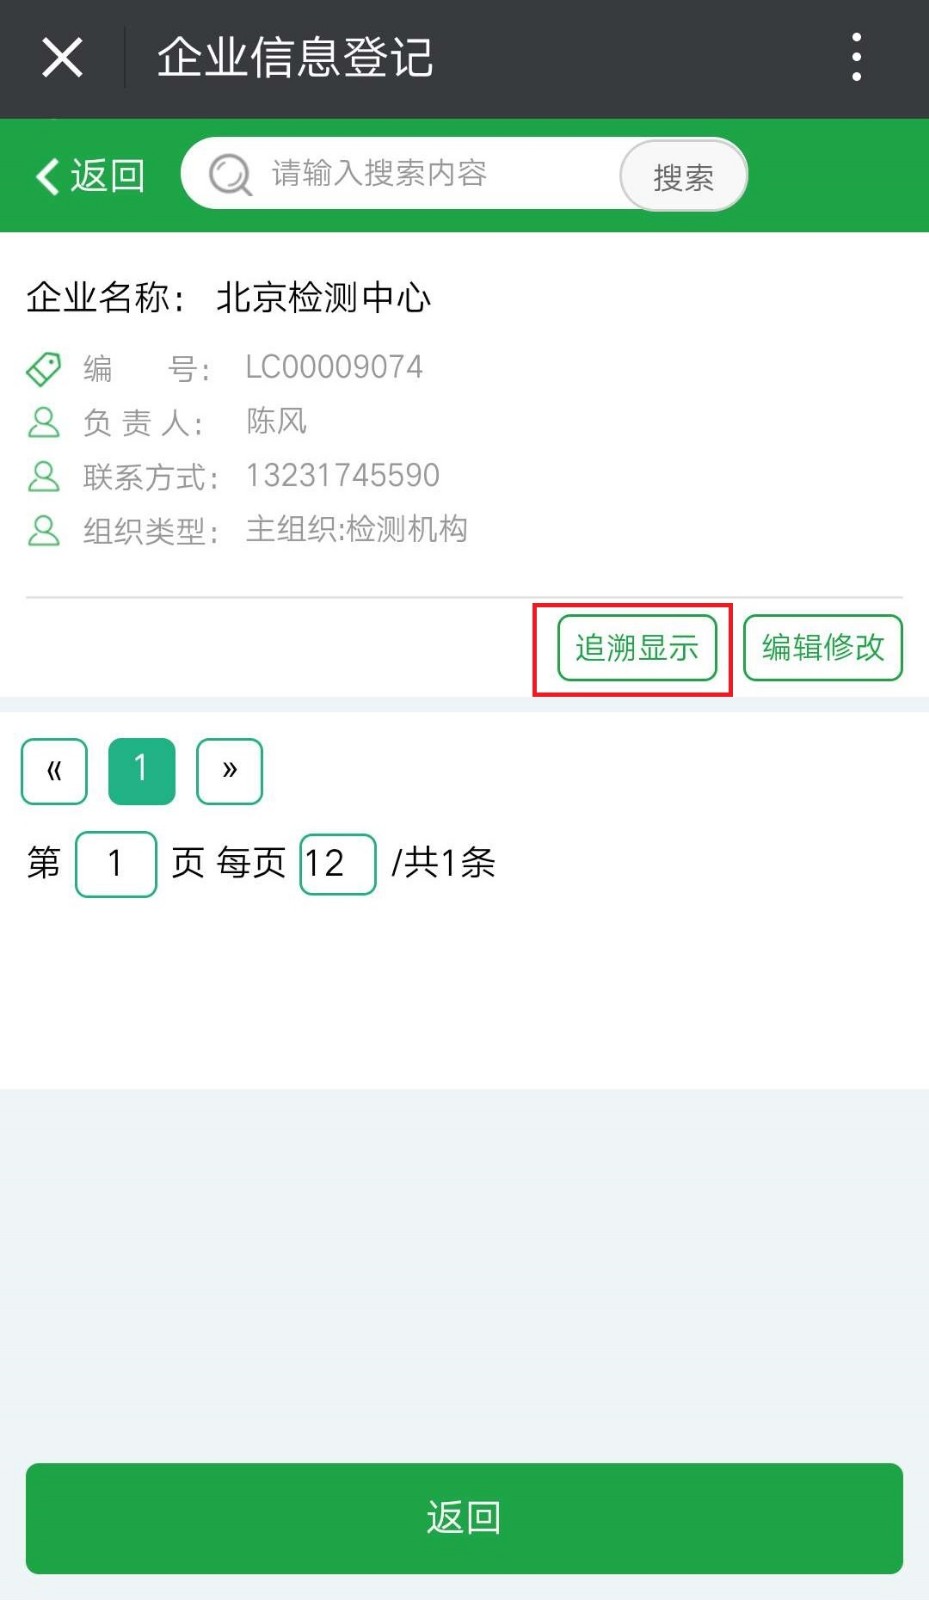
Task: Click the page number input after 第
Action: point(116,864)
